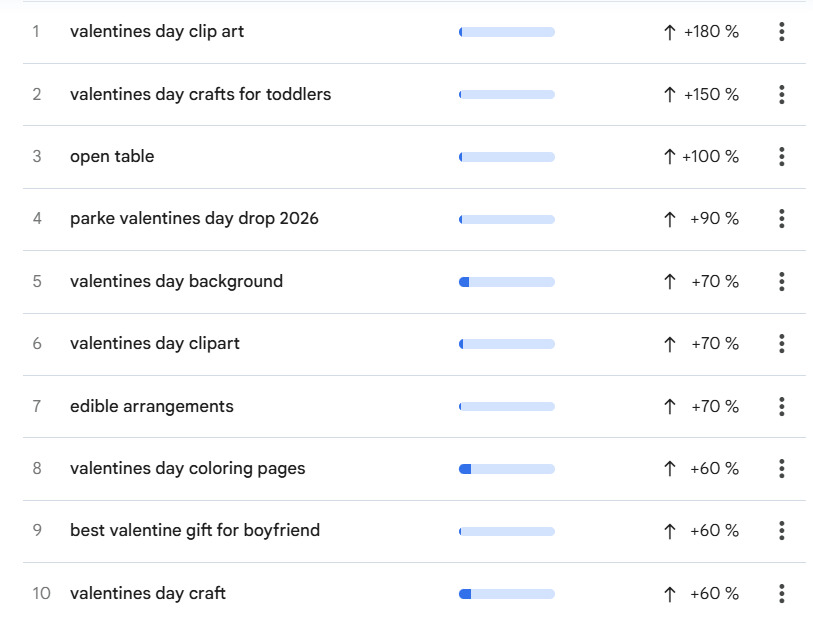Open the options menu for 'open table'
The height and width of the screenshot is (623, 813).
[x=781, y=156]
